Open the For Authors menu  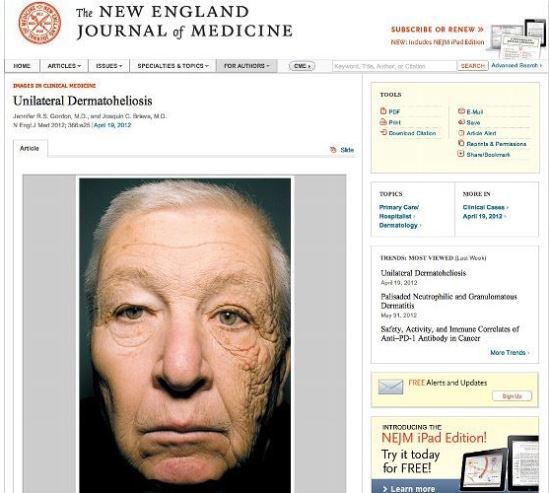(247, 66)
